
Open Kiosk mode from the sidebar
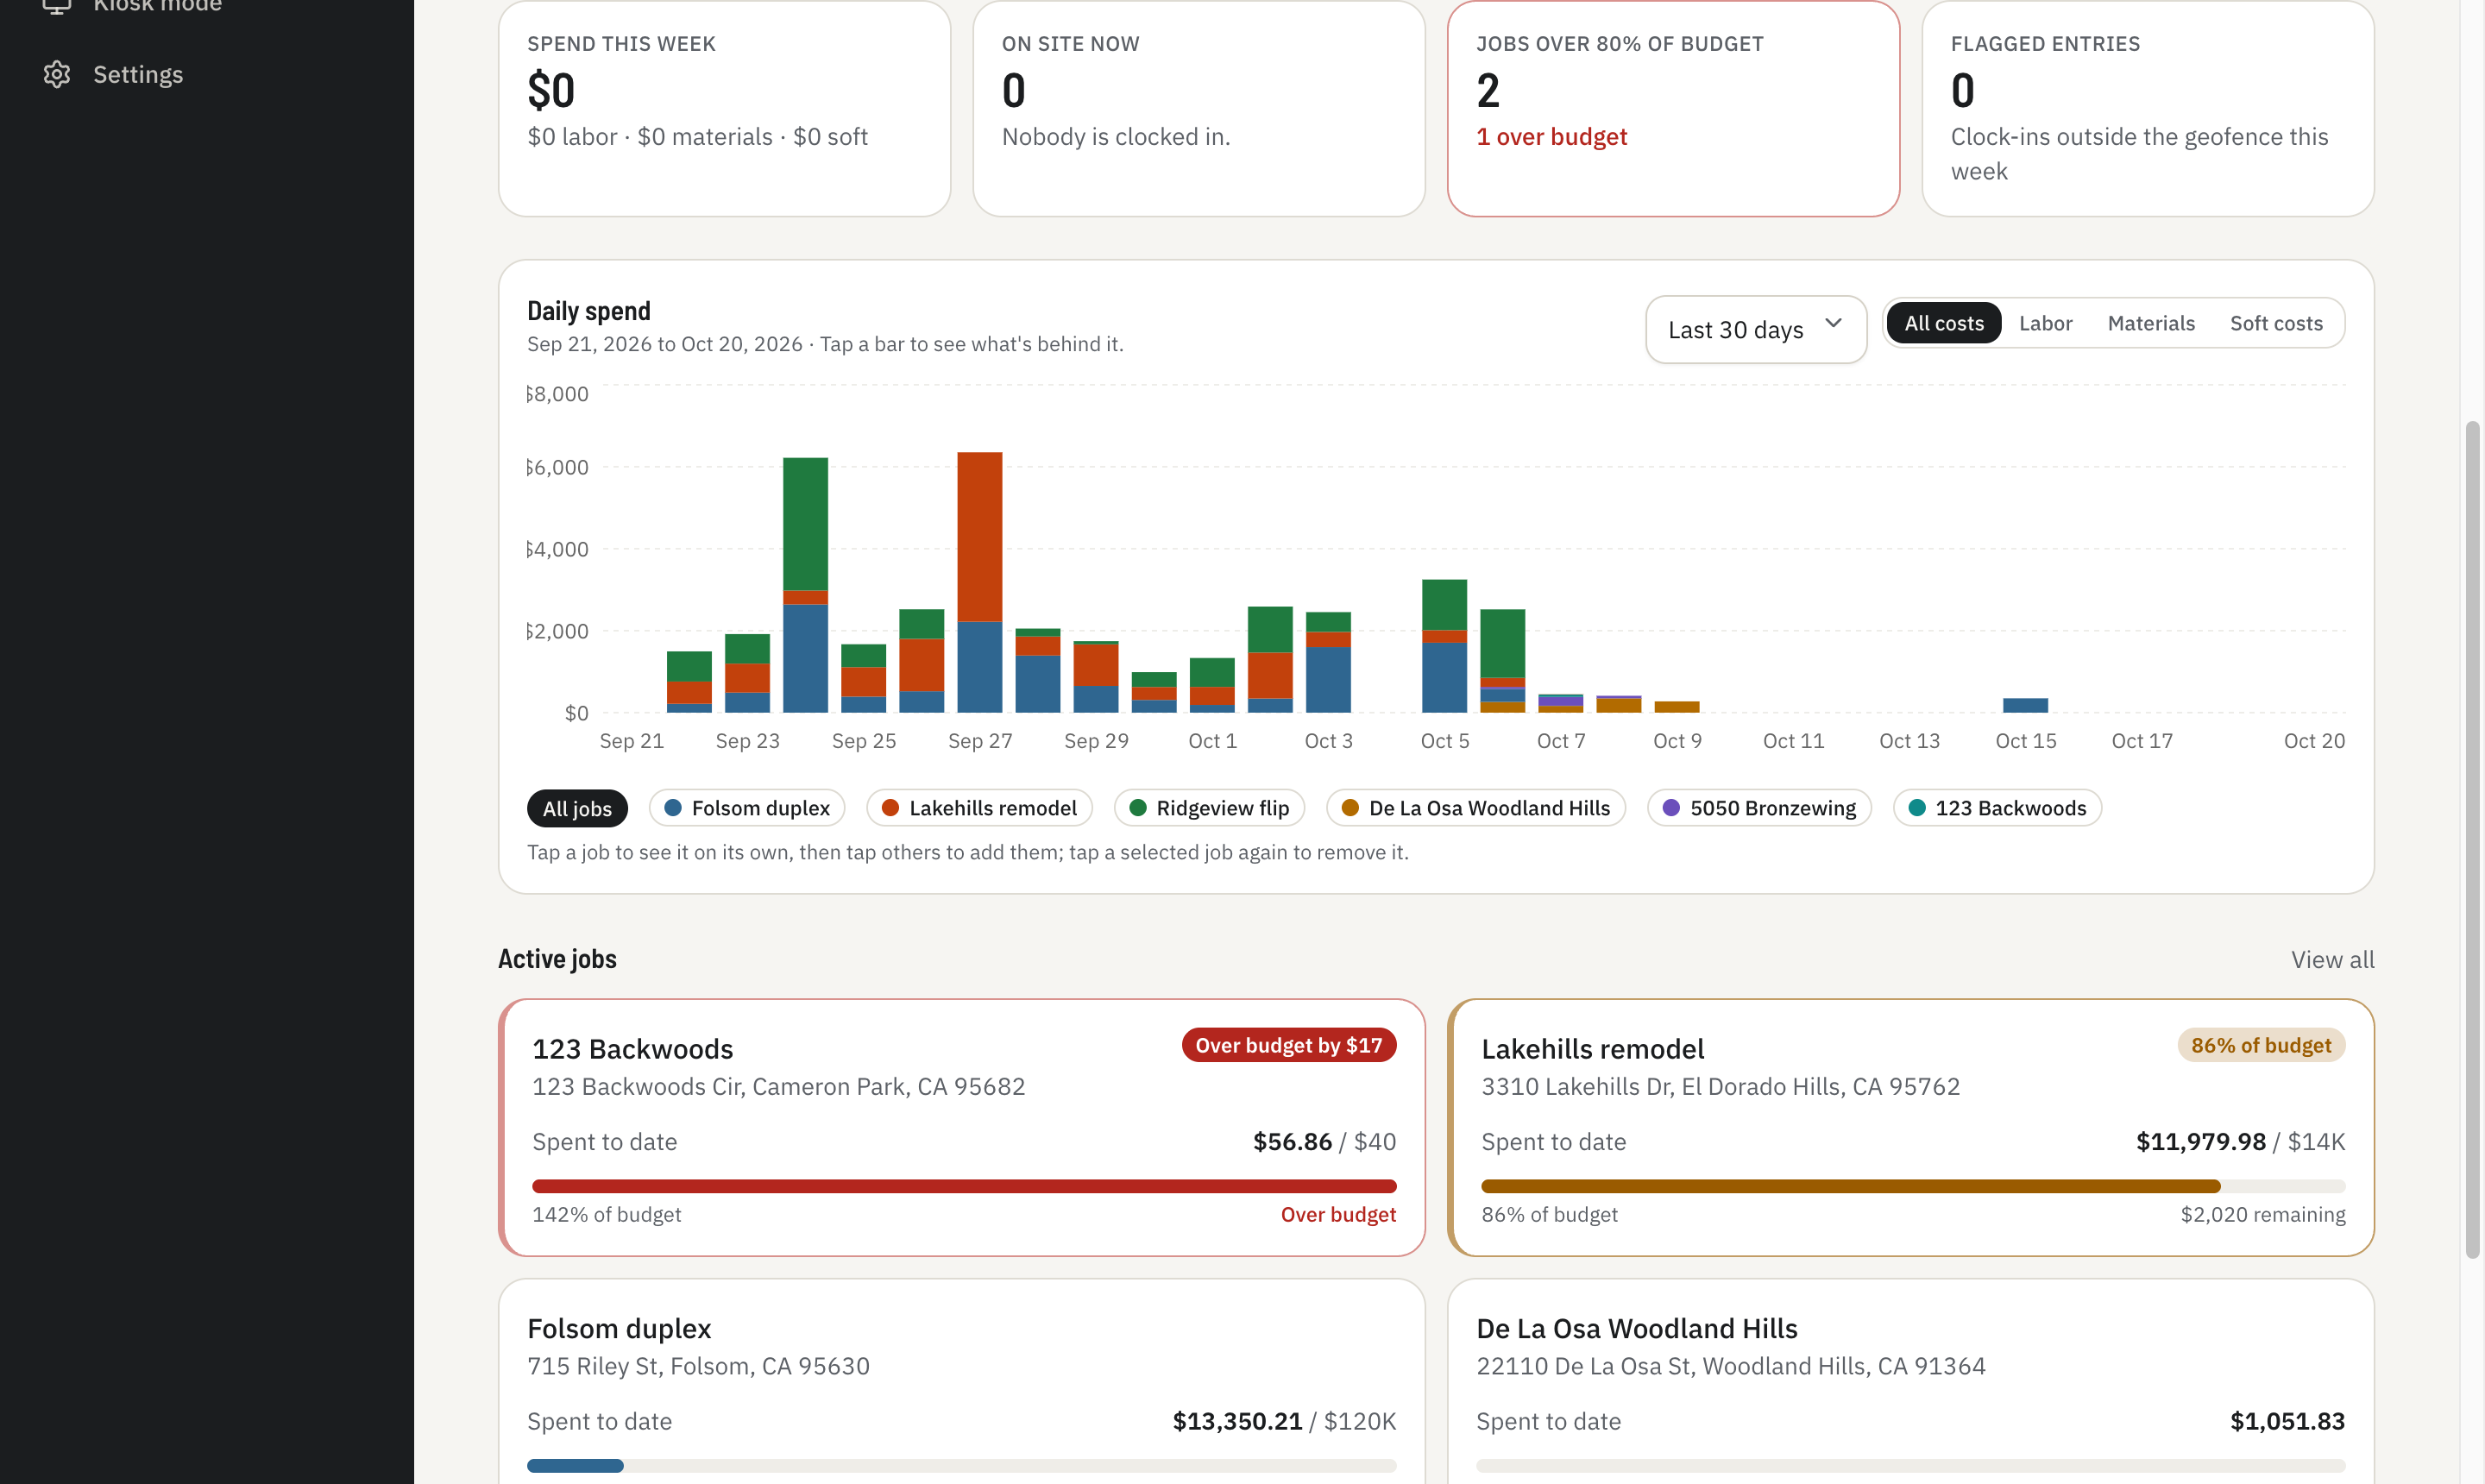pos(132,8)
